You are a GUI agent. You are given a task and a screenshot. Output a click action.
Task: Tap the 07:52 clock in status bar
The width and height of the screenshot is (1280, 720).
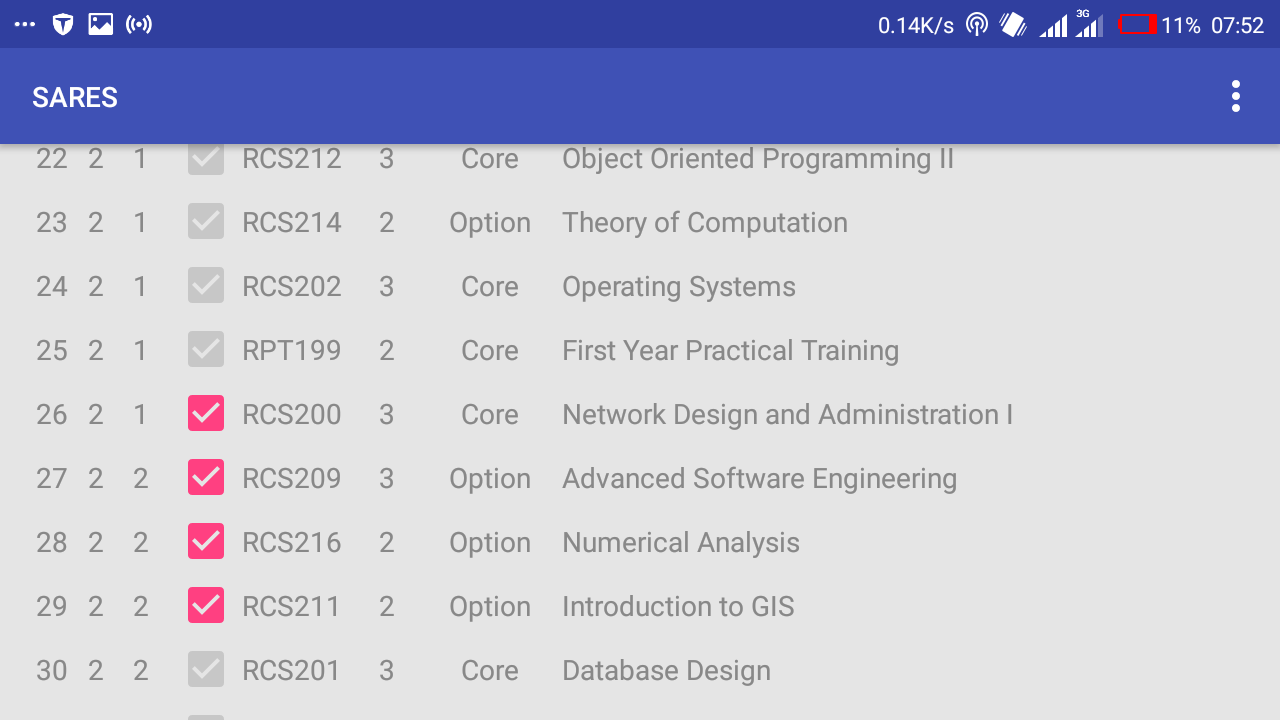click(x=1237, y=25)
